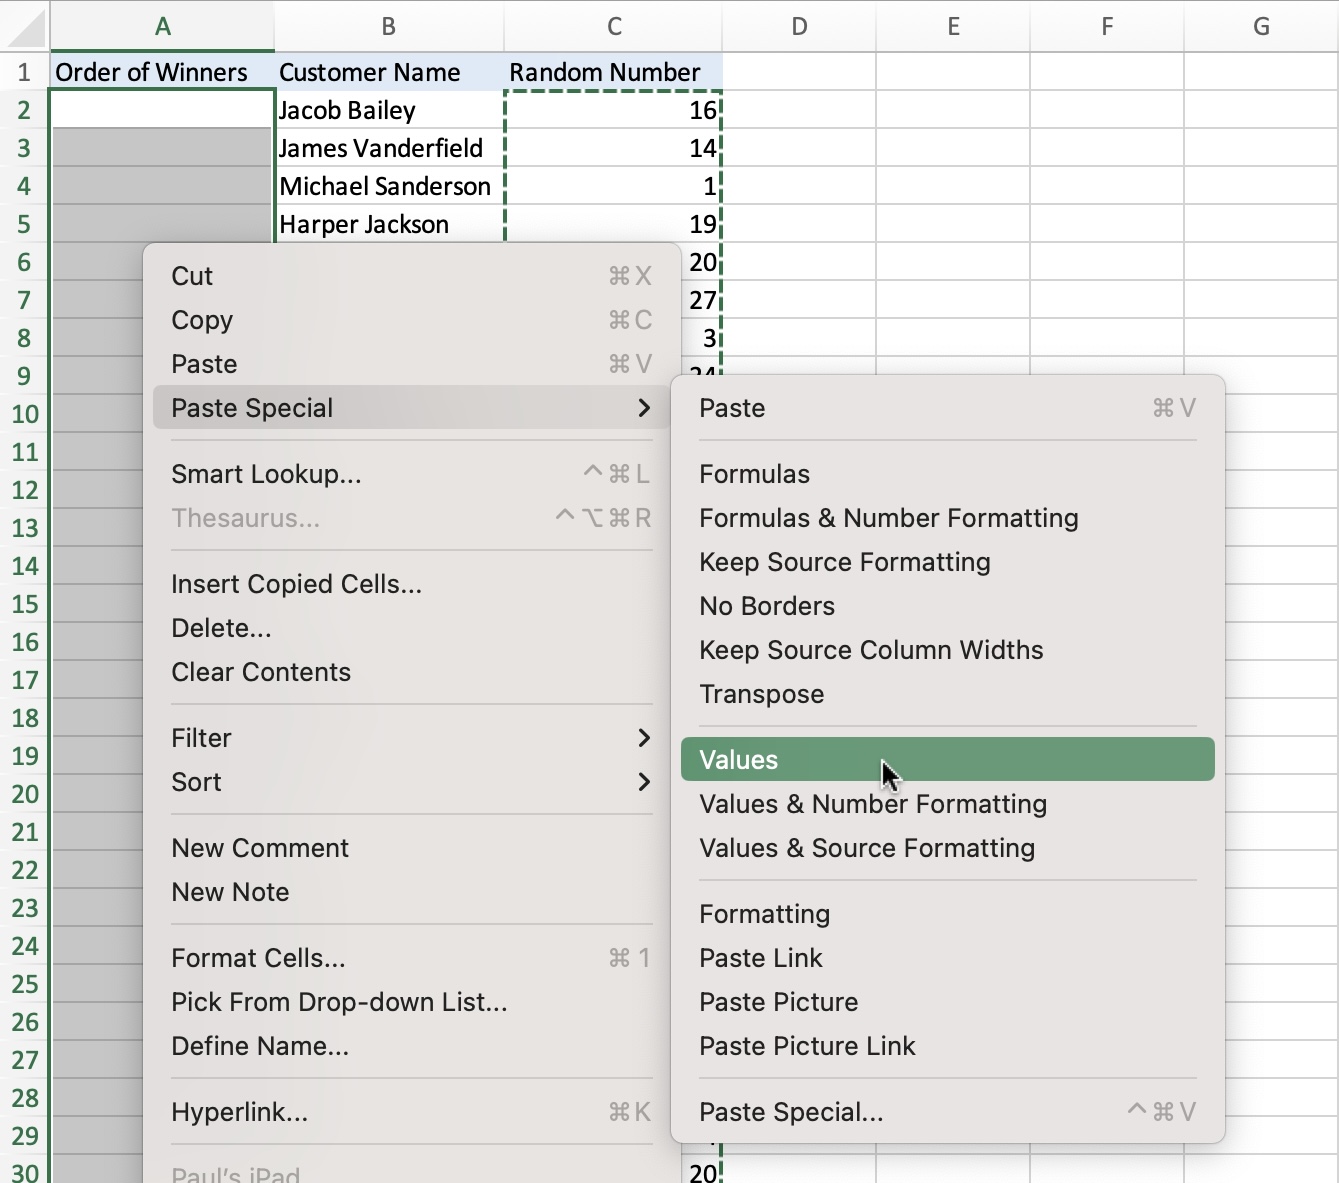Expand the Sort submenu
Viewport: 1339px width, 1183px height.
pos(411,782)
